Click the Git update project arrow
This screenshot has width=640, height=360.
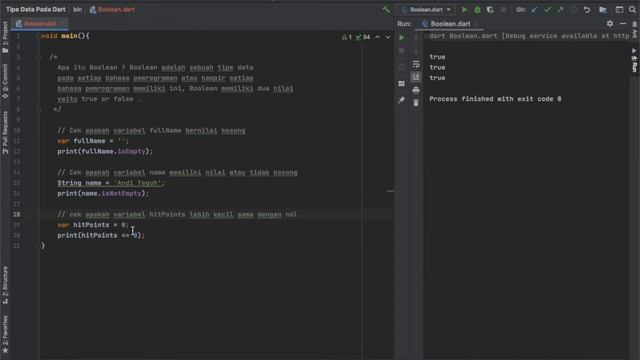click(534, 9)
